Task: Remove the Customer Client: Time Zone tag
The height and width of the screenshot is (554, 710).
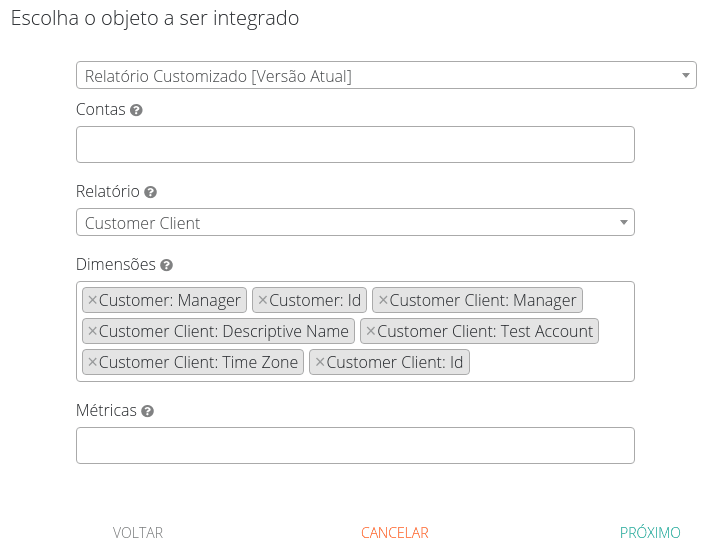Action: click(x=92, y=362)
